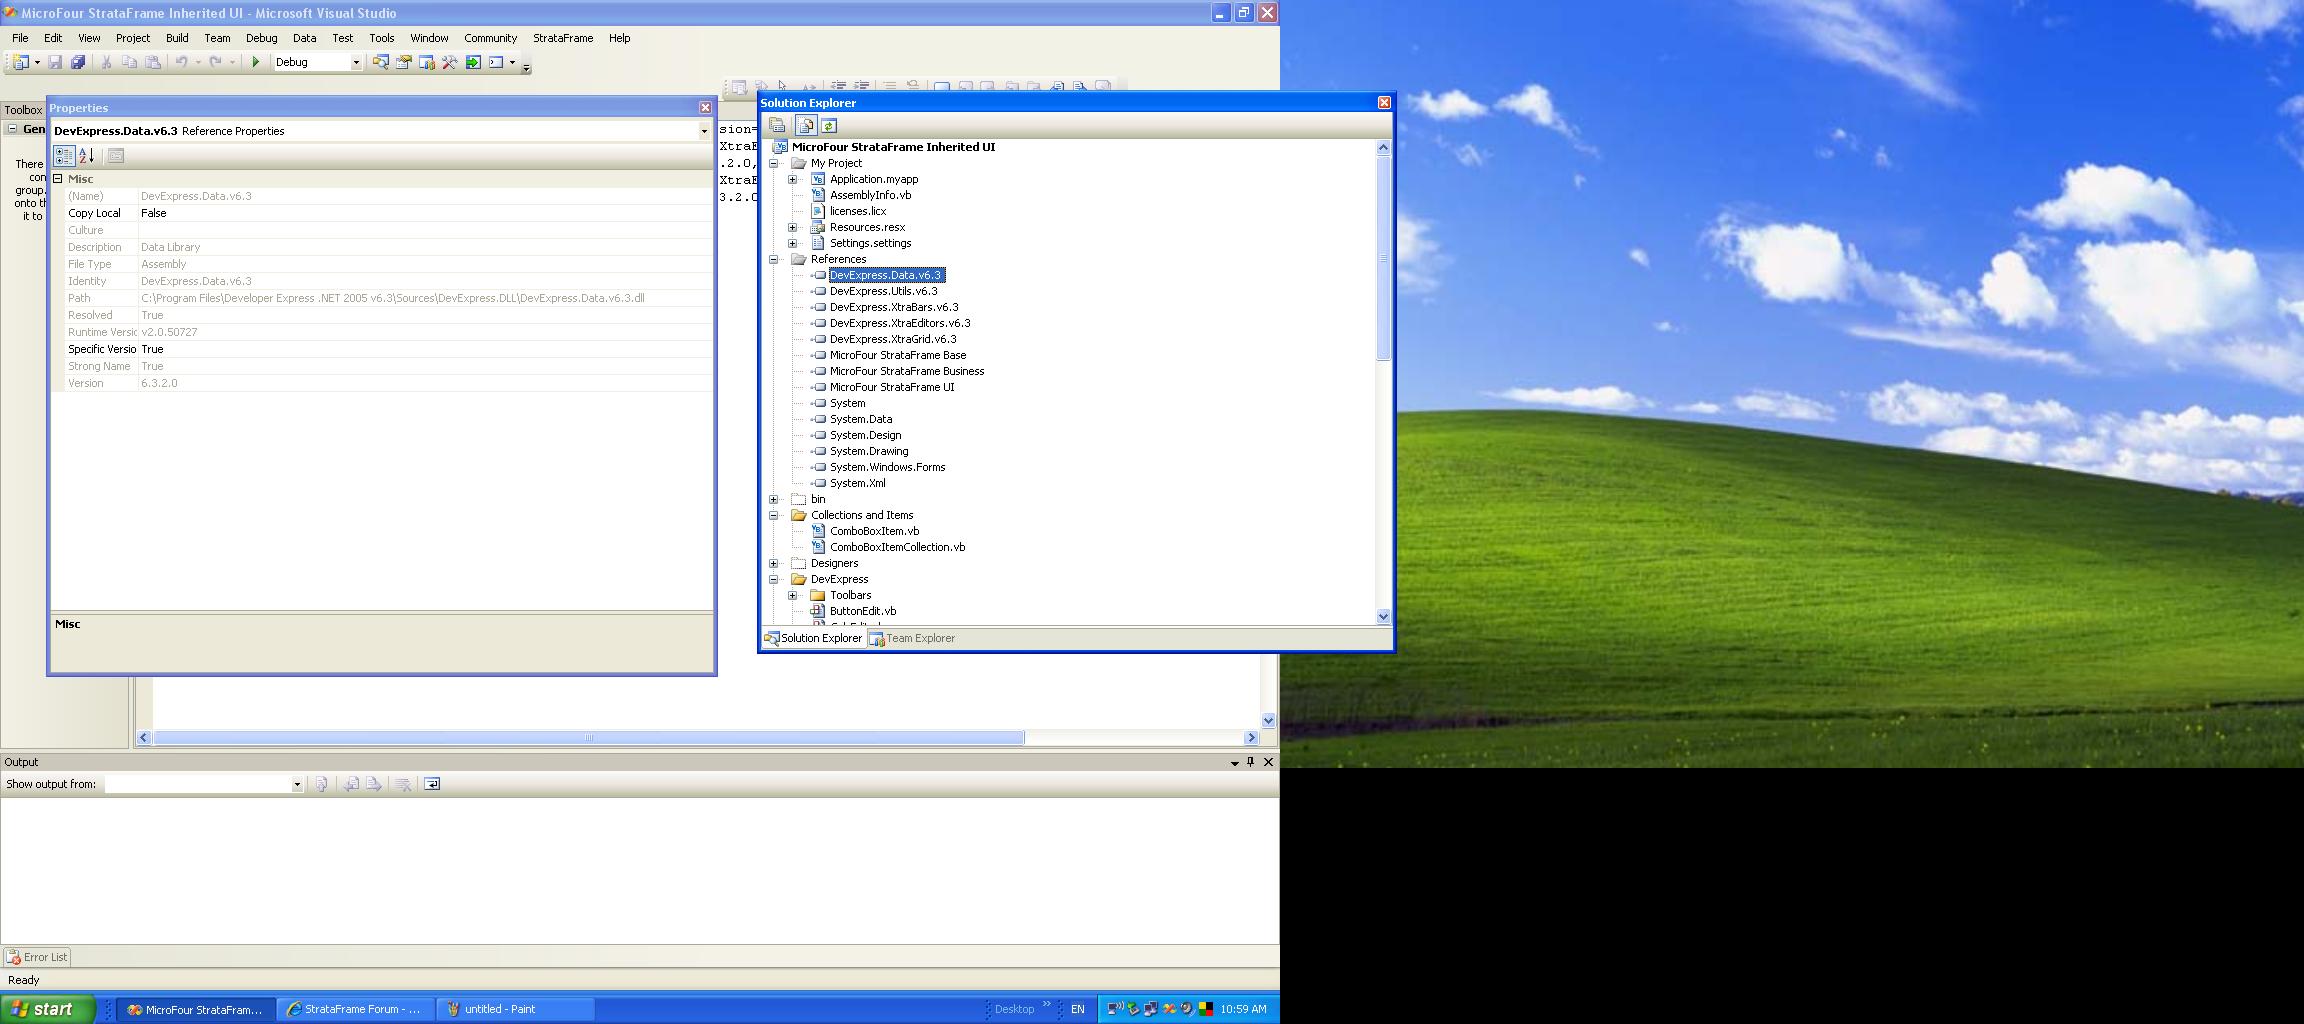
Task: Click the Properties icon in Solution Explorer toolbar
Action: 778,126
